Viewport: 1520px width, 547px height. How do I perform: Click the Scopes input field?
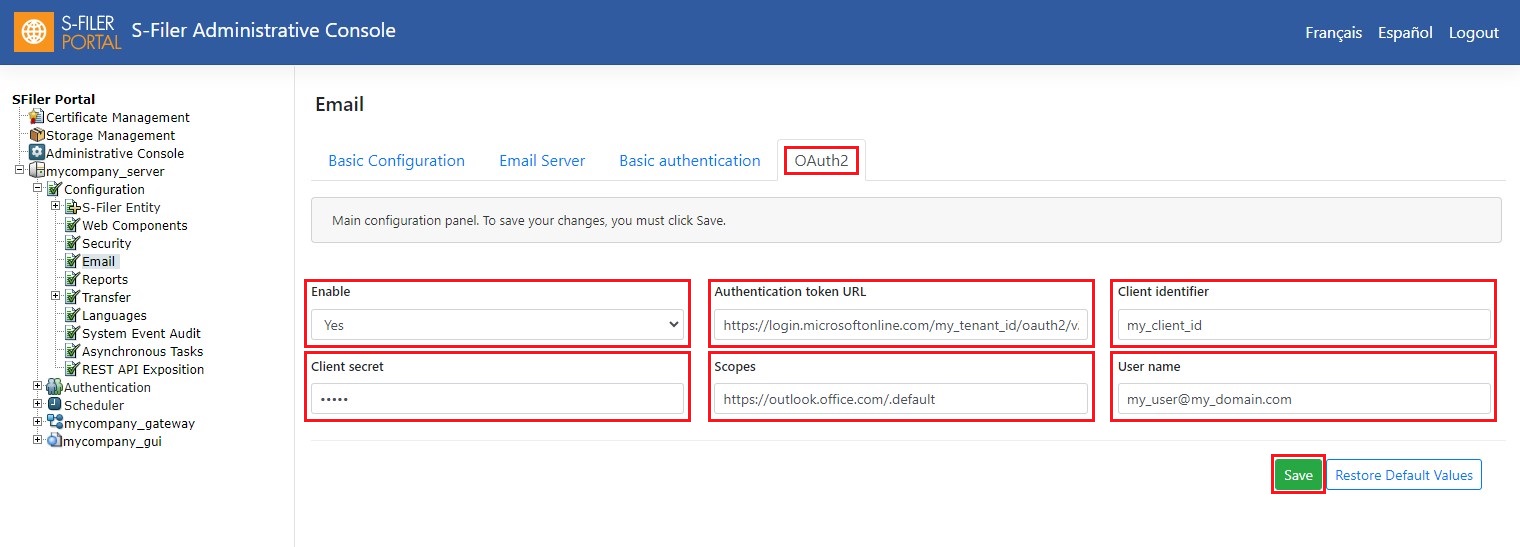(x=900, y=399)
